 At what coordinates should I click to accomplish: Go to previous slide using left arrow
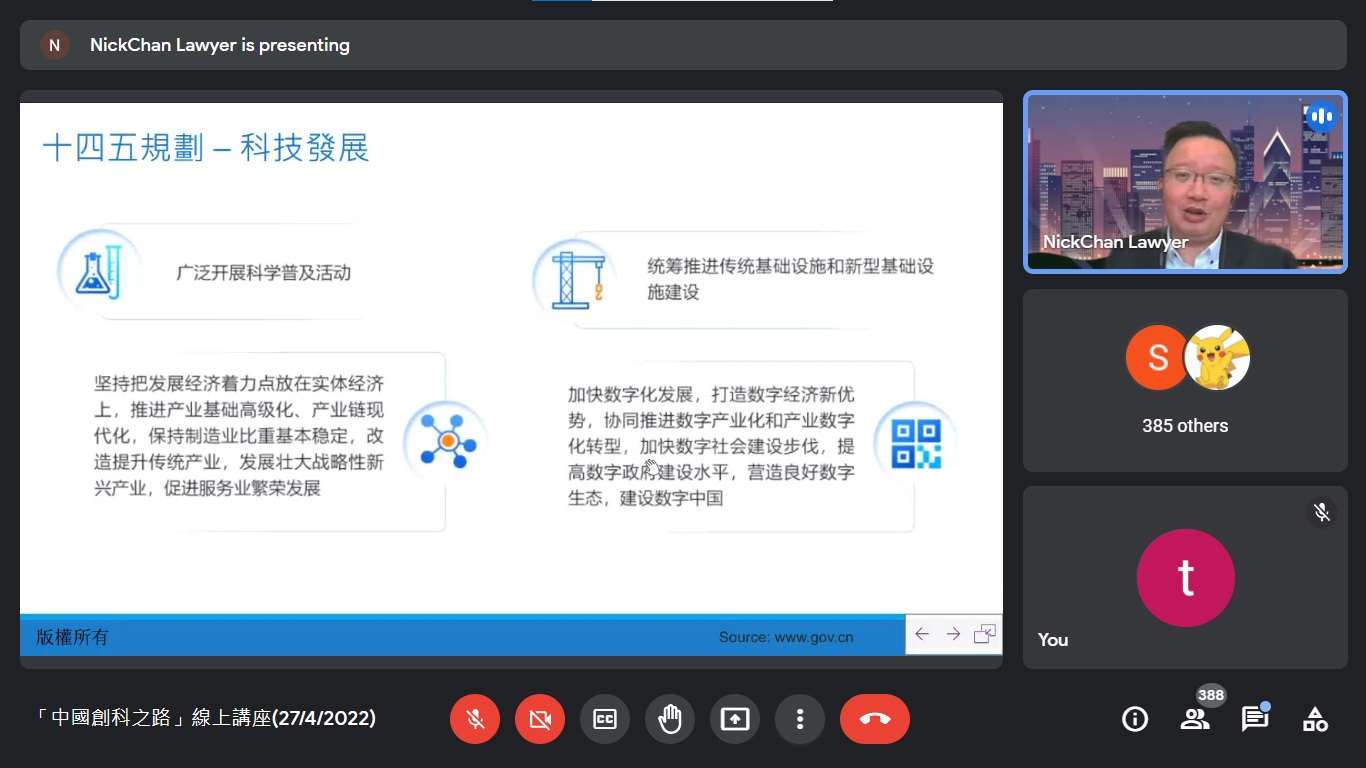pyautogui.click(x=922, y=634)
